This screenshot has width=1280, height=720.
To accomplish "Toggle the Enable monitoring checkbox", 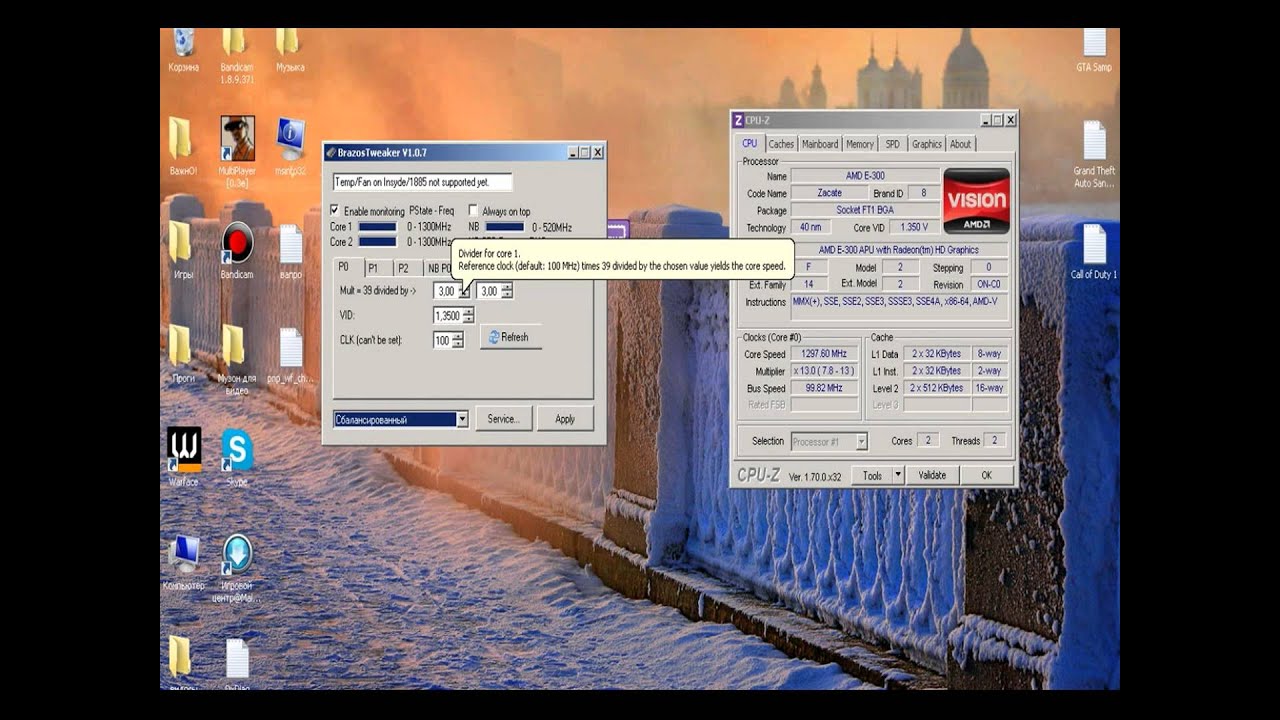I will pos(335,211).
